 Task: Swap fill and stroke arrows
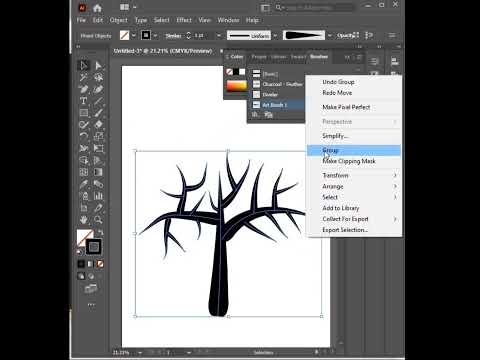100,232
